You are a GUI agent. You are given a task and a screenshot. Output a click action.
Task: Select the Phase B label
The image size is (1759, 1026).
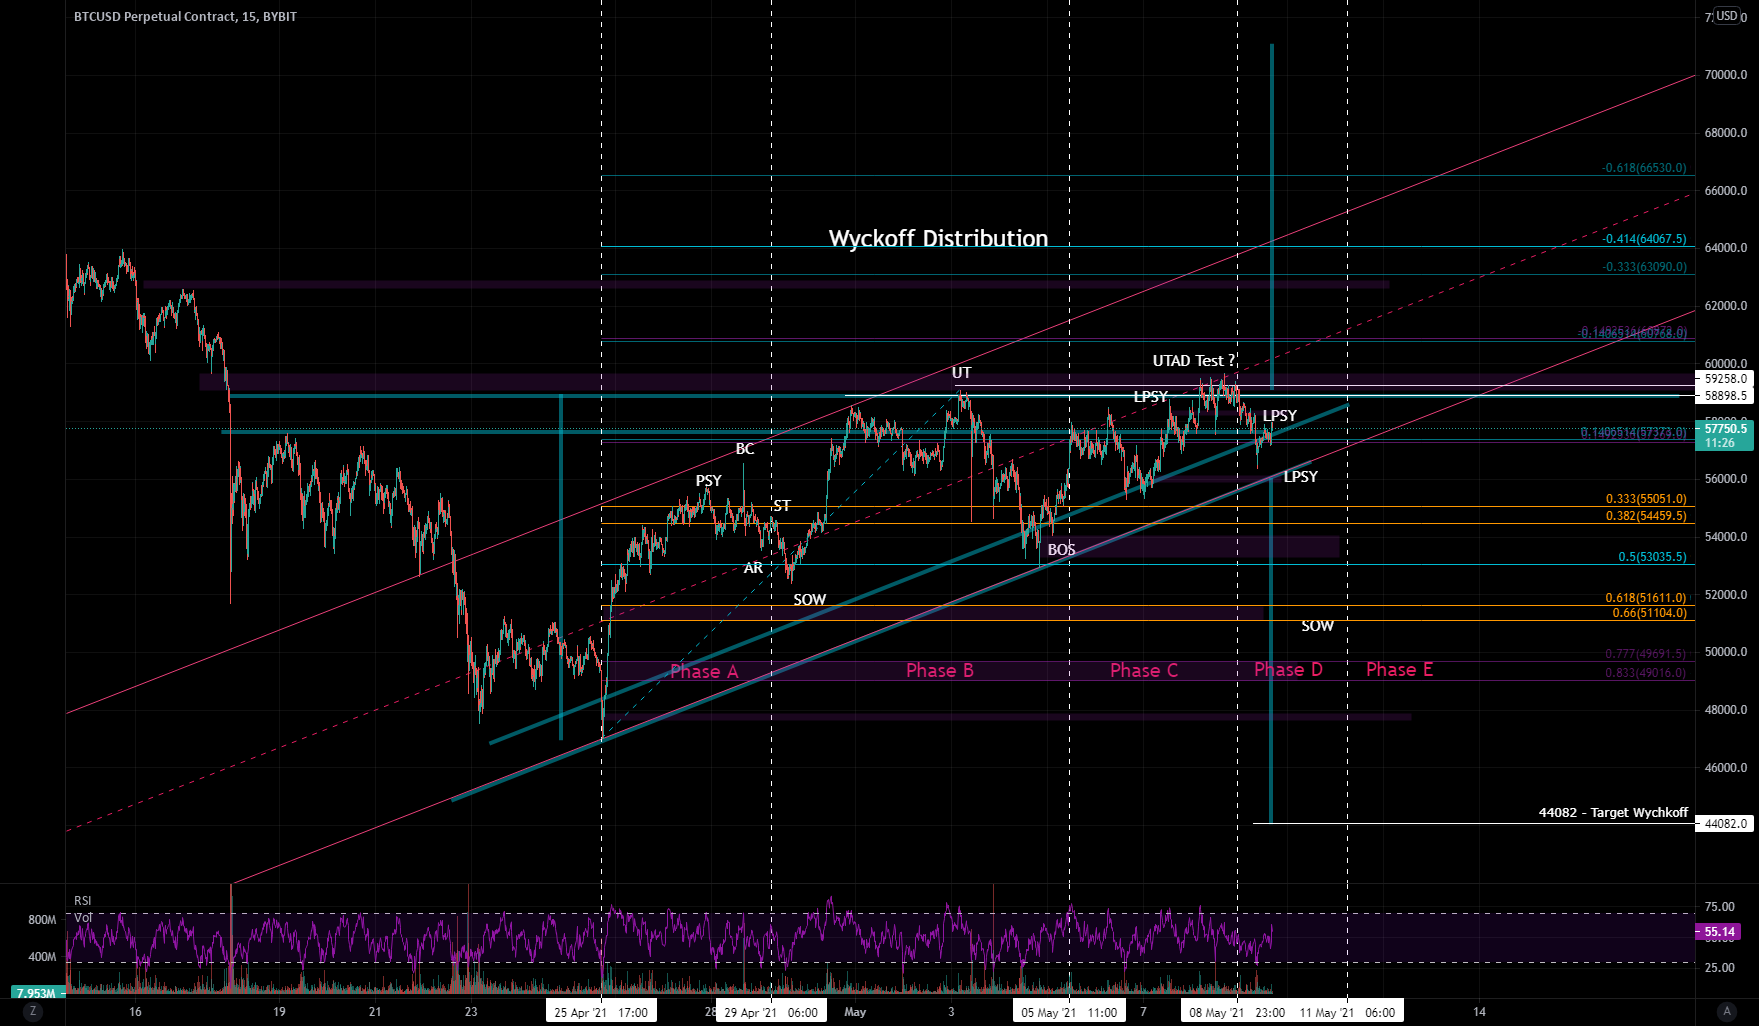coord(940,670)
